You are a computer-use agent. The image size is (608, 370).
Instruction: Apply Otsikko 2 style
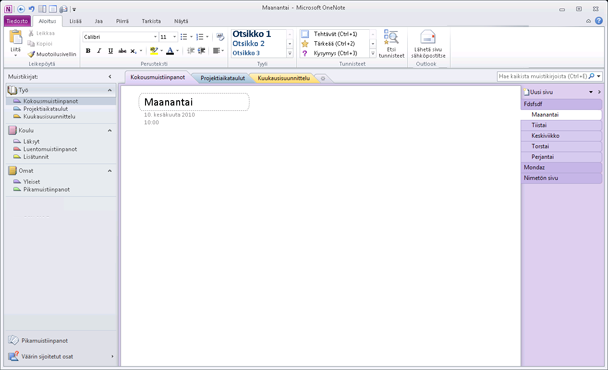[x=249, y=44]
